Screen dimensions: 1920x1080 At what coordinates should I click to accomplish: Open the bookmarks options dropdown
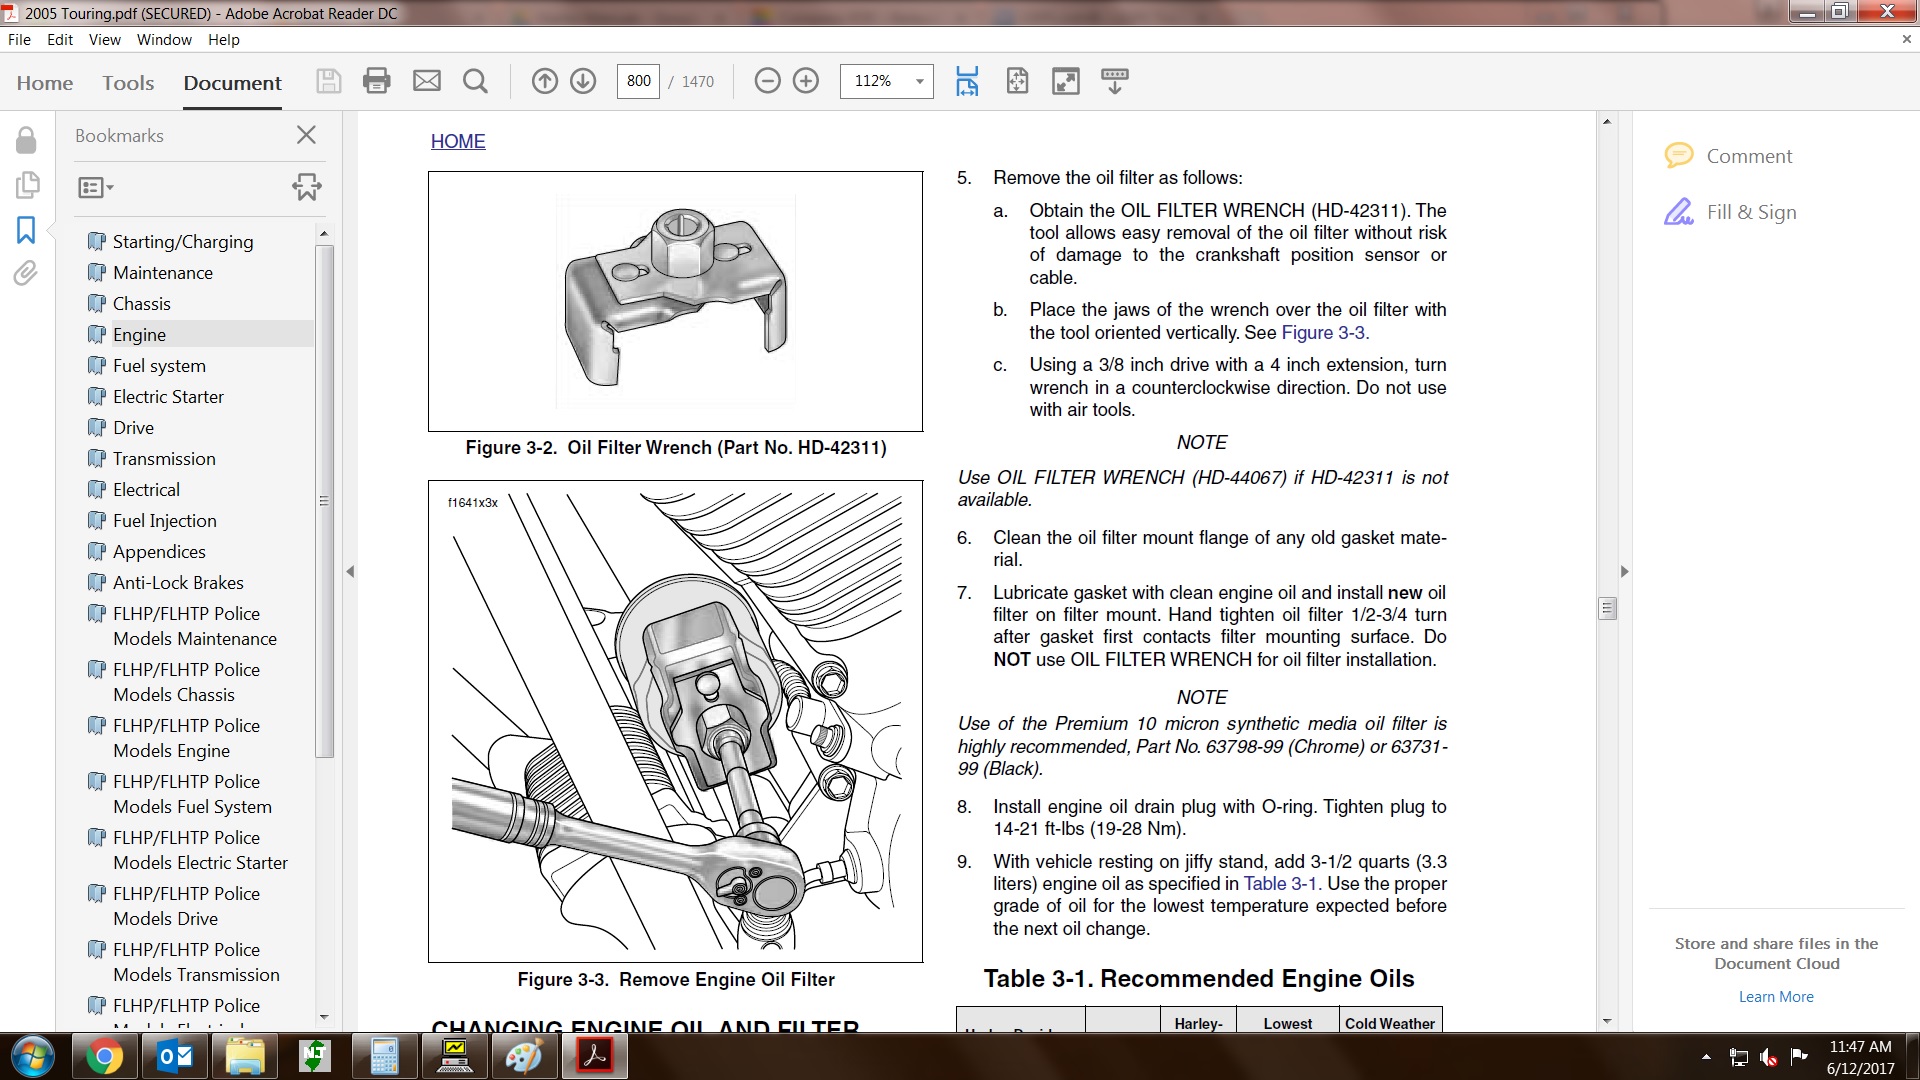click(x=96, y=187)
